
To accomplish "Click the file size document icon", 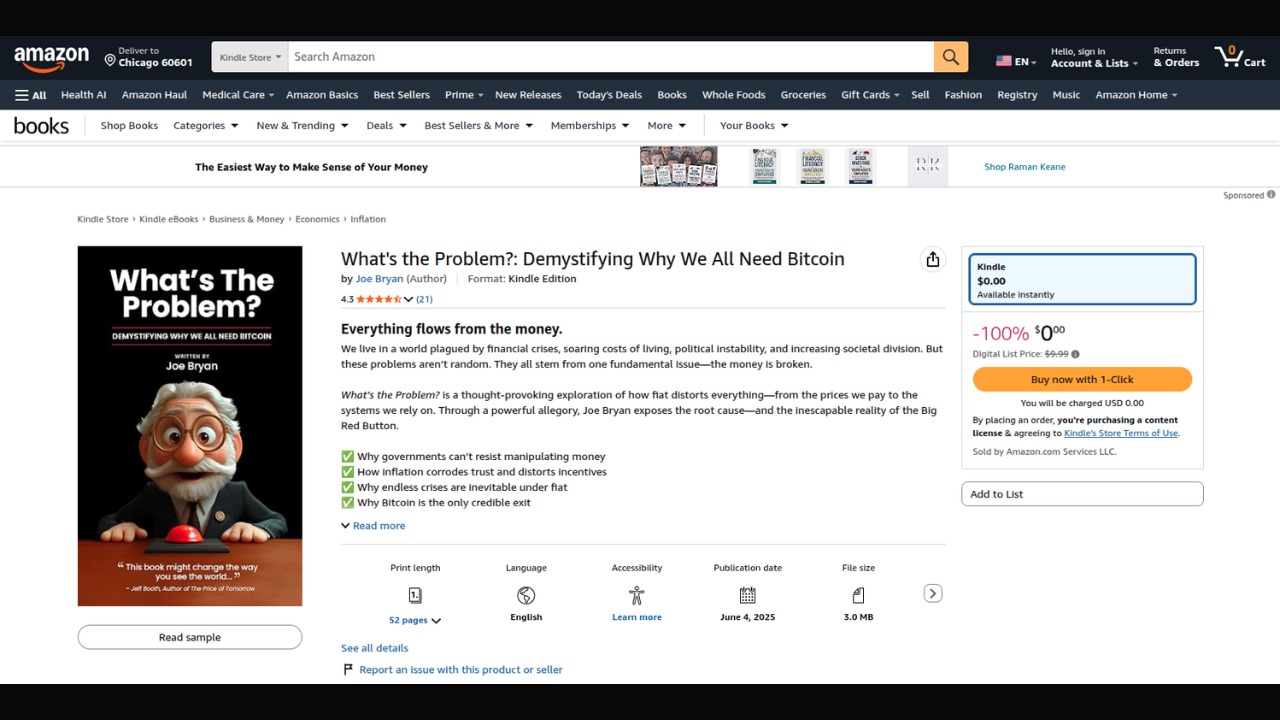I will (858, 595).
